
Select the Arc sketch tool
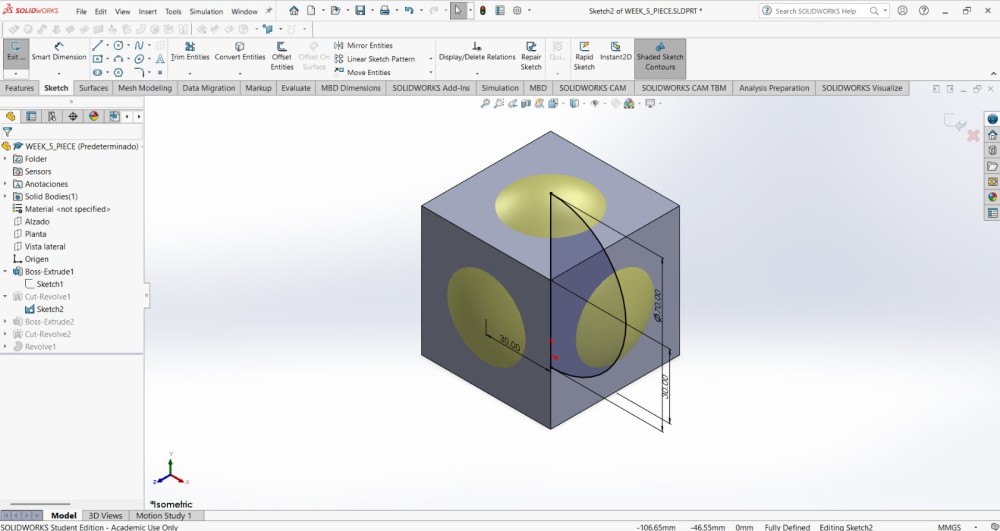pyautogui.click(x=118, y=59)
